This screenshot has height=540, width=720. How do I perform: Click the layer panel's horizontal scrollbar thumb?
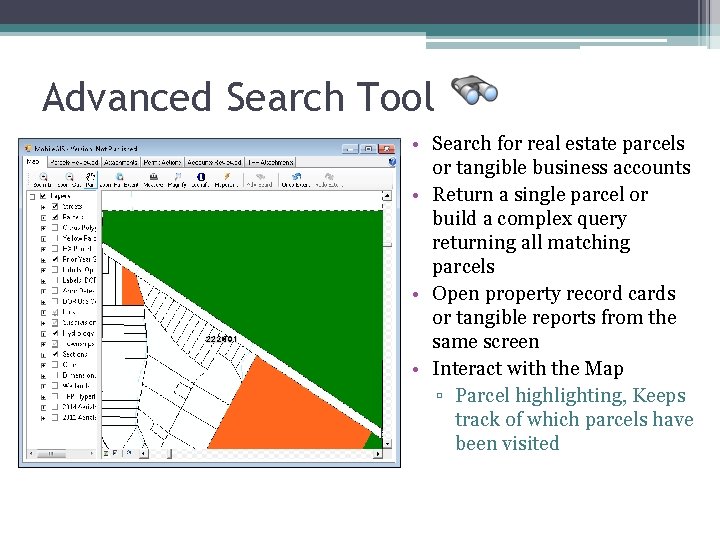point(51,454)
